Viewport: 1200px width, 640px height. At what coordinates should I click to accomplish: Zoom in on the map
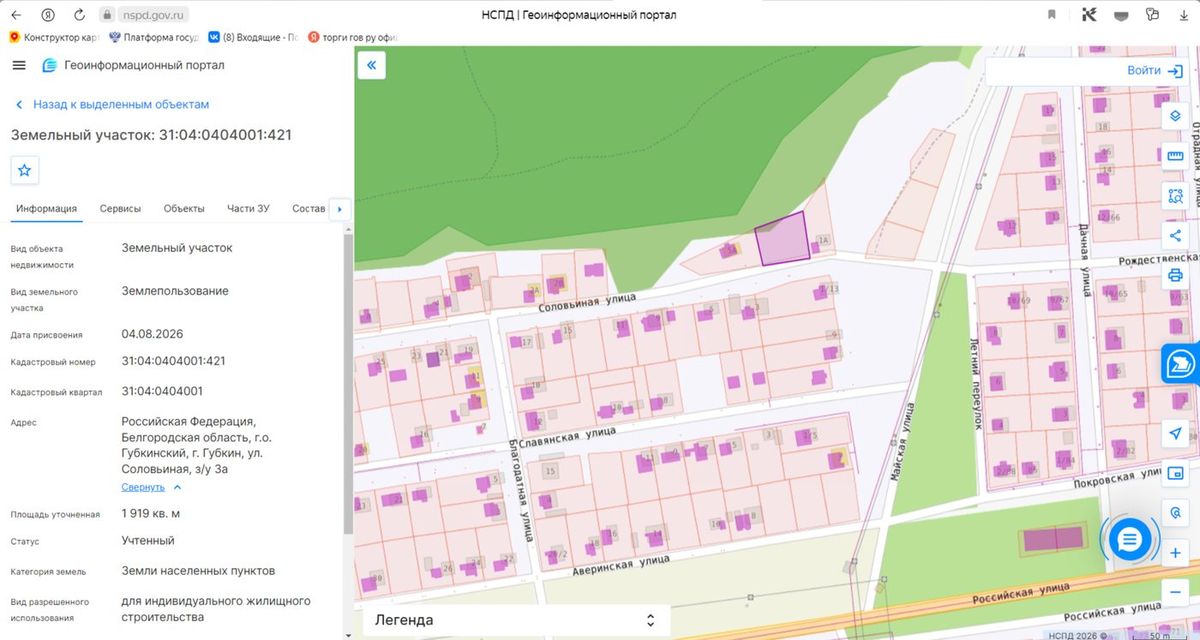coord(1175,553)
